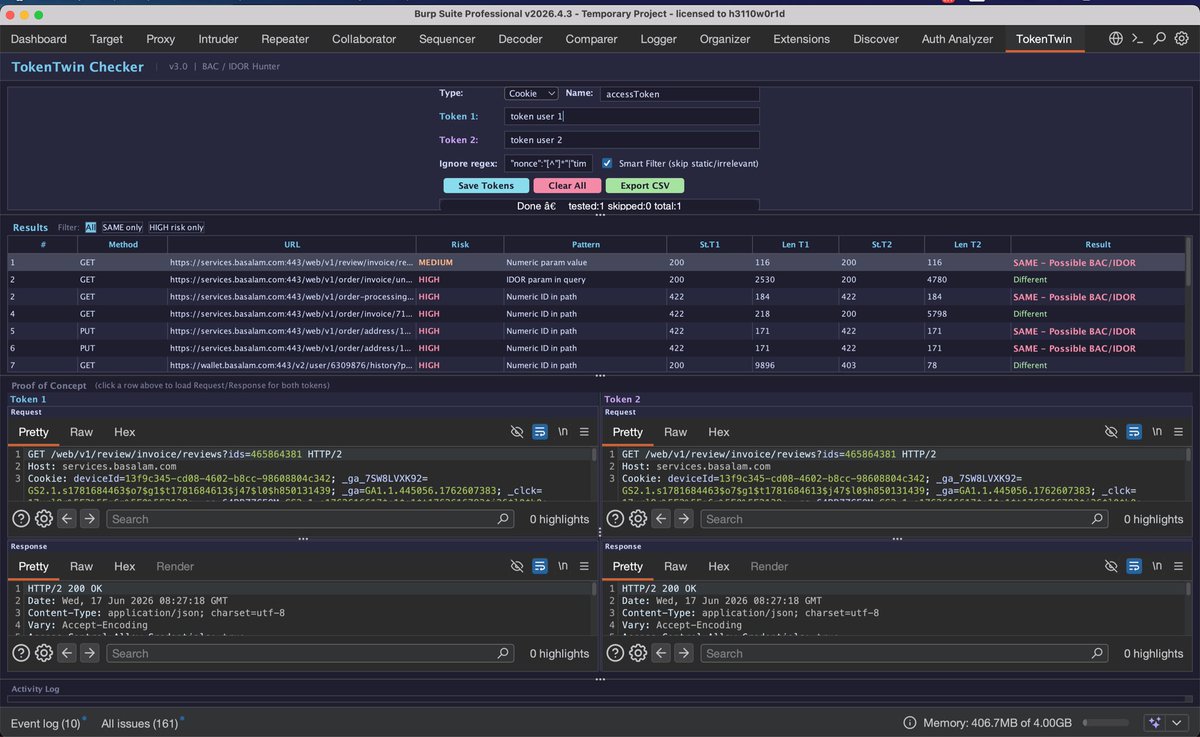Open the terminal prompt icon in top bar
1200x737 pixels.
1137,39
